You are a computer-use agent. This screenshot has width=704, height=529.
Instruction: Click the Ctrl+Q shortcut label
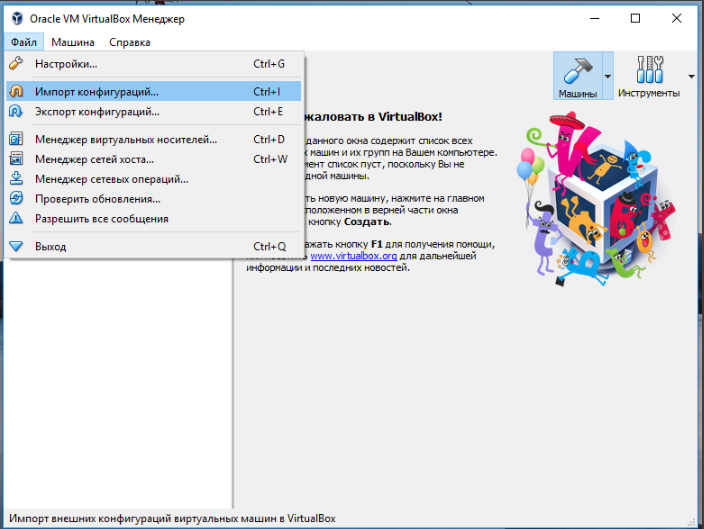coord(269,246)
